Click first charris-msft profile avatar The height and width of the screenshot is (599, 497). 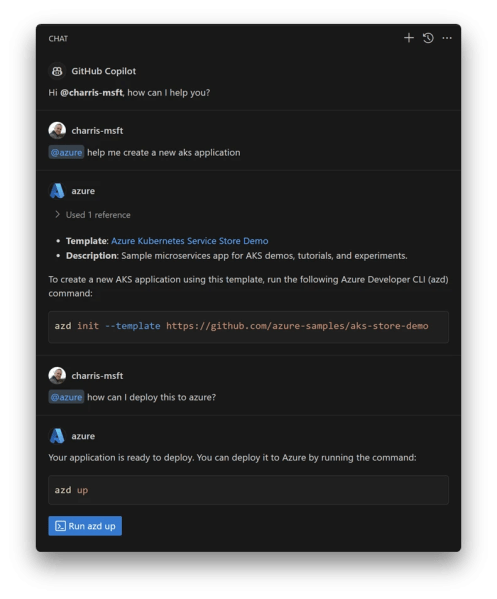(57, 131)
